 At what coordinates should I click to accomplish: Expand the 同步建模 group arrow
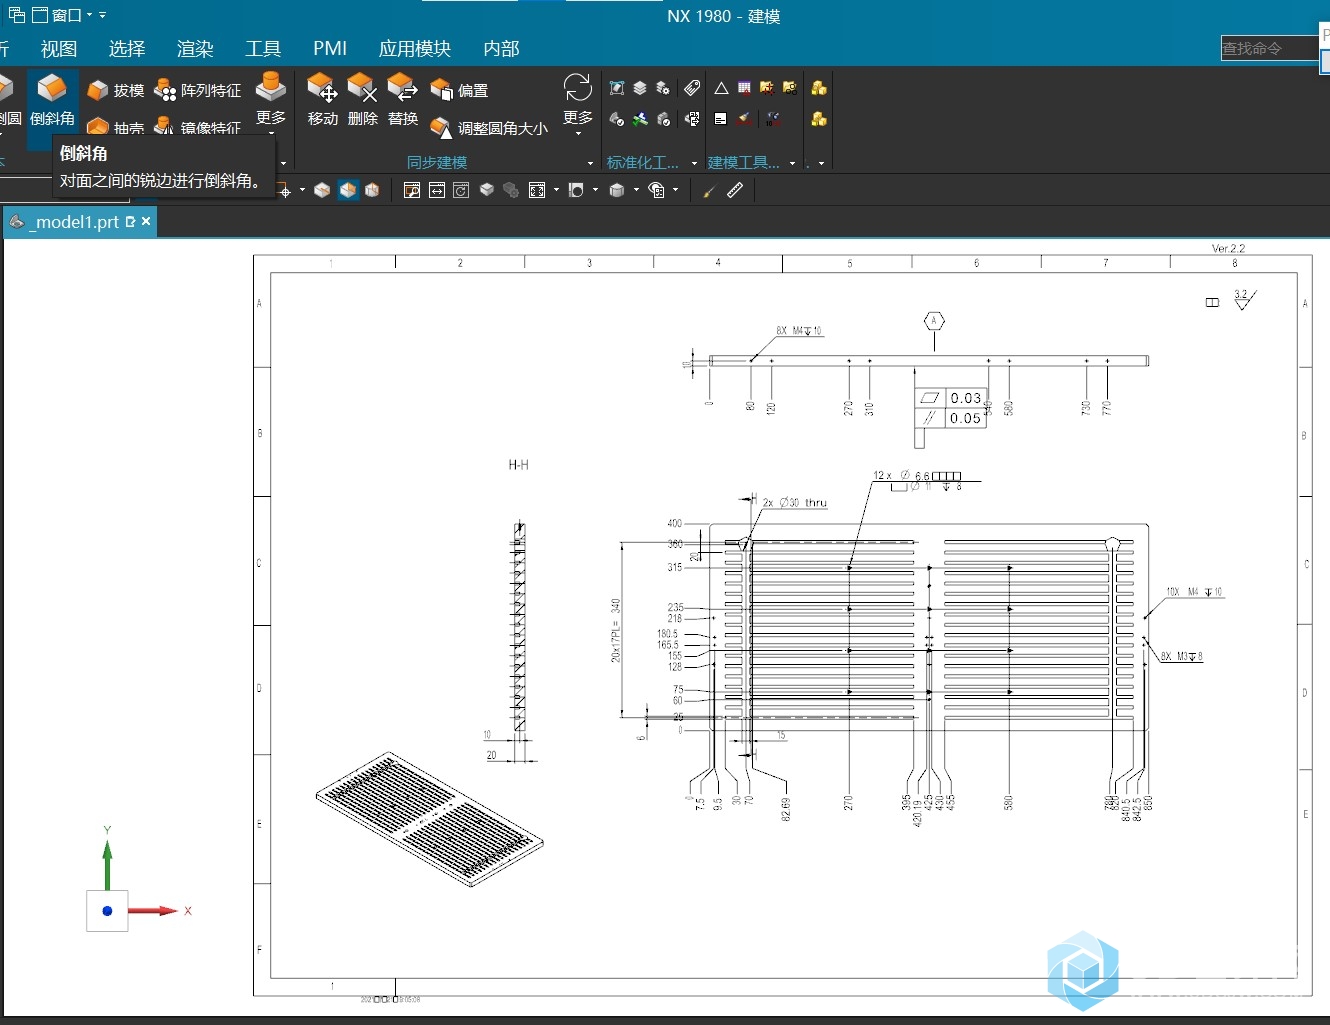590,163
